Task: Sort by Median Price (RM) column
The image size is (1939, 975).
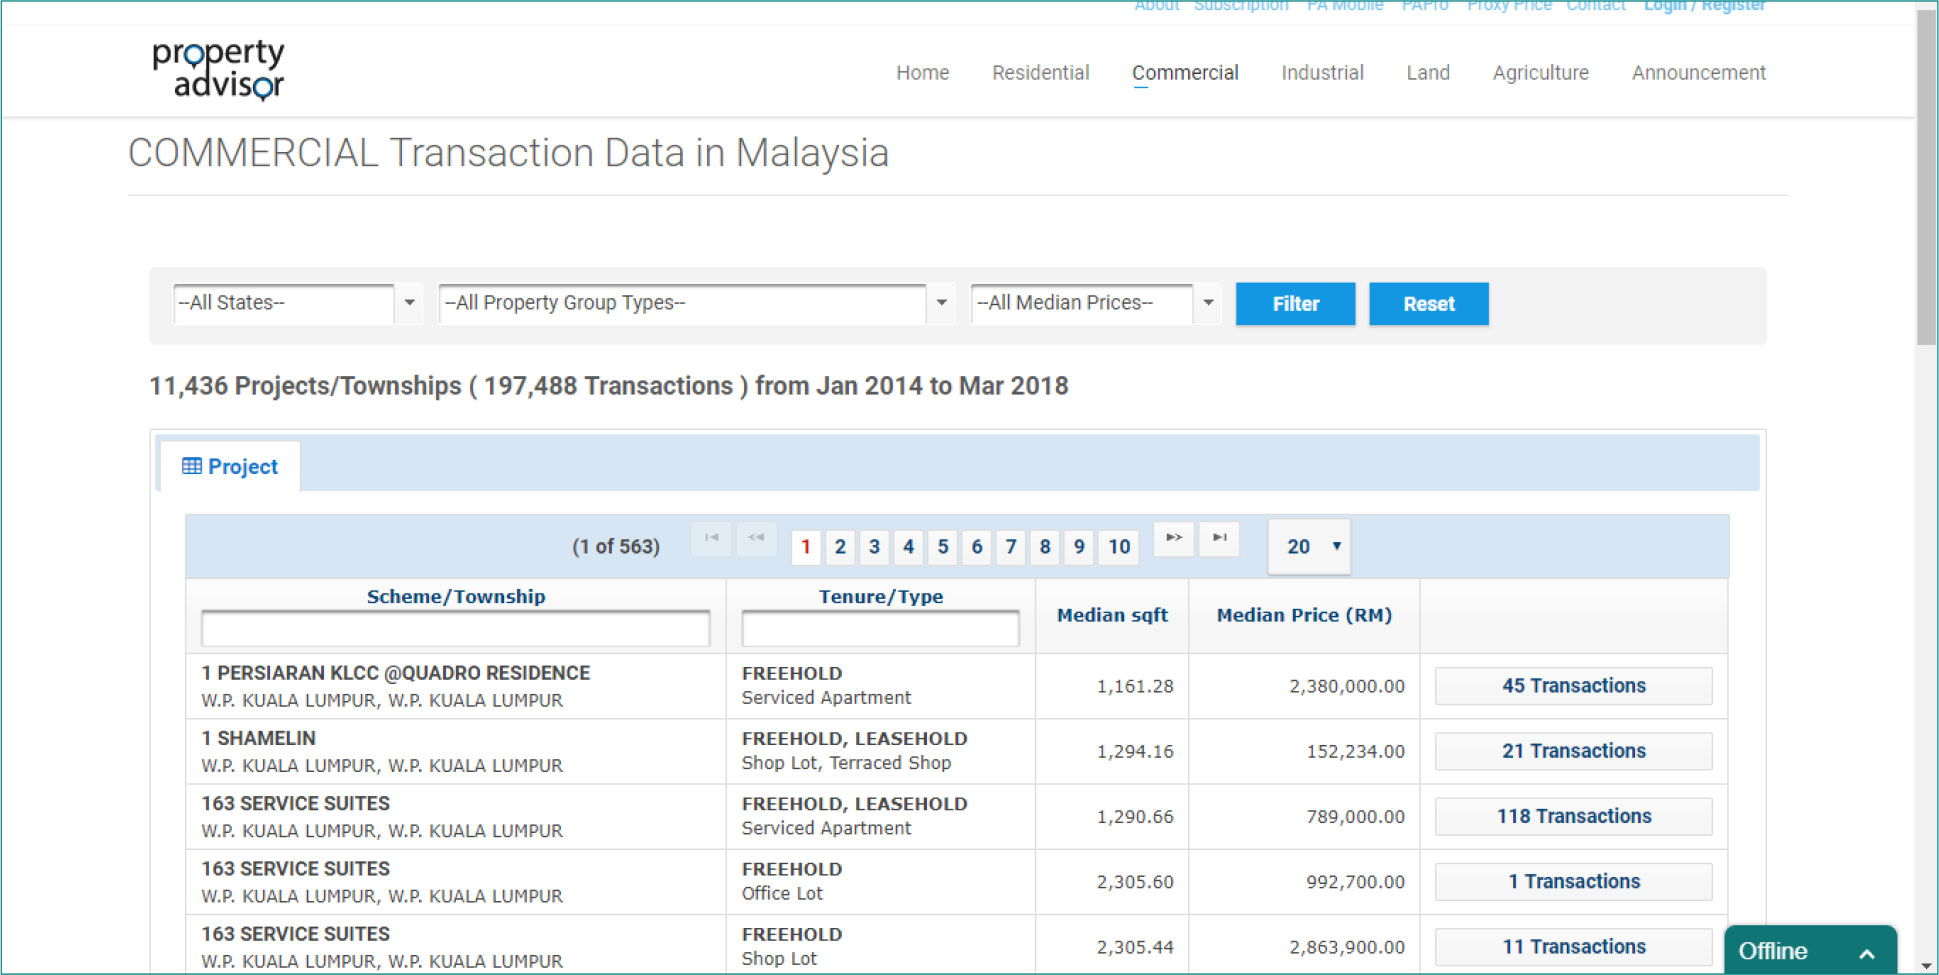Action: pos(1304,615)
